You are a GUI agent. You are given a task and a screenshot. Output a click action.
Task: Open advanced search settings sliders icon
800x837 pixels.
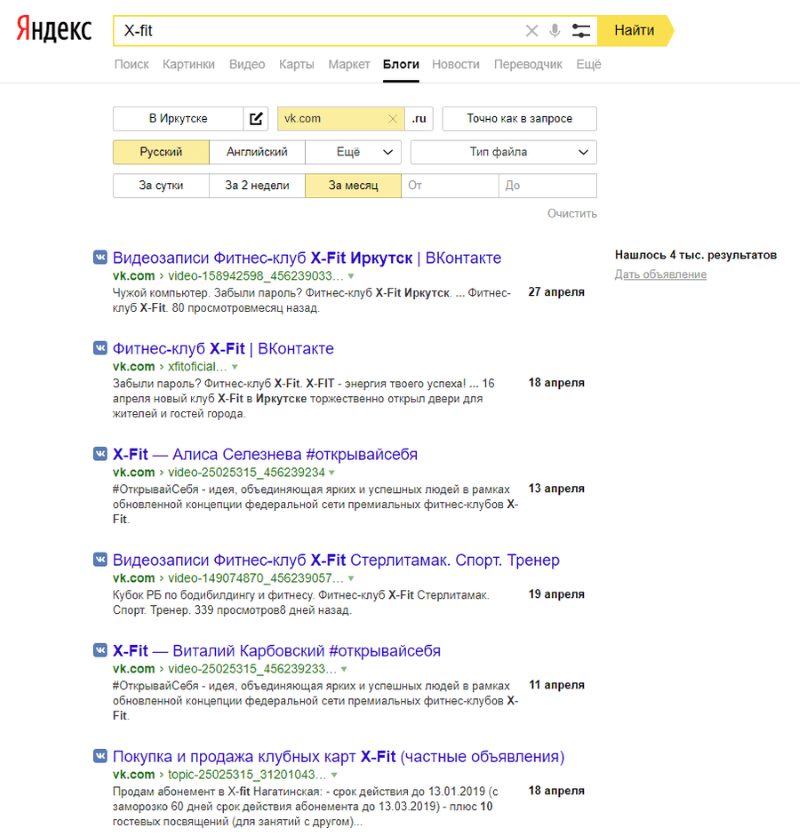point(581,31)
